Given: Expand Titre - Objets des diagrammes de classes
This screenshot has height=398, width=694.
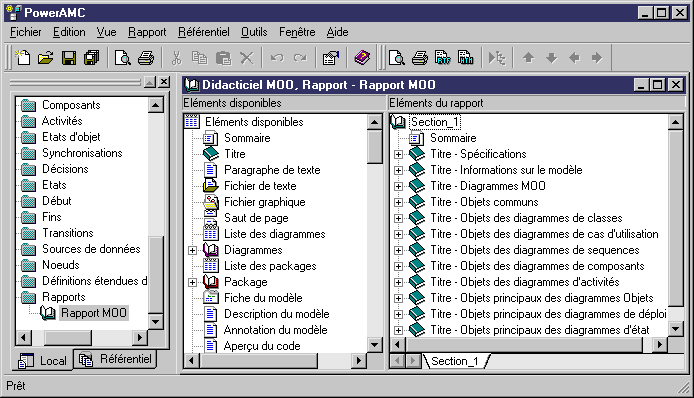Looking at the screenshot, I should coord(398,218).
